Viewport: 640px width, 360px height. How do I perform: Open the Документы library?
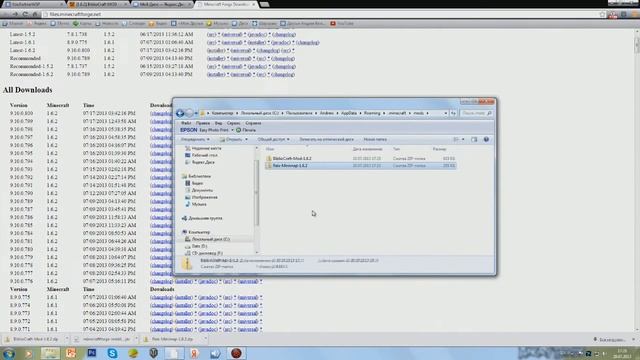pos(199,190)
